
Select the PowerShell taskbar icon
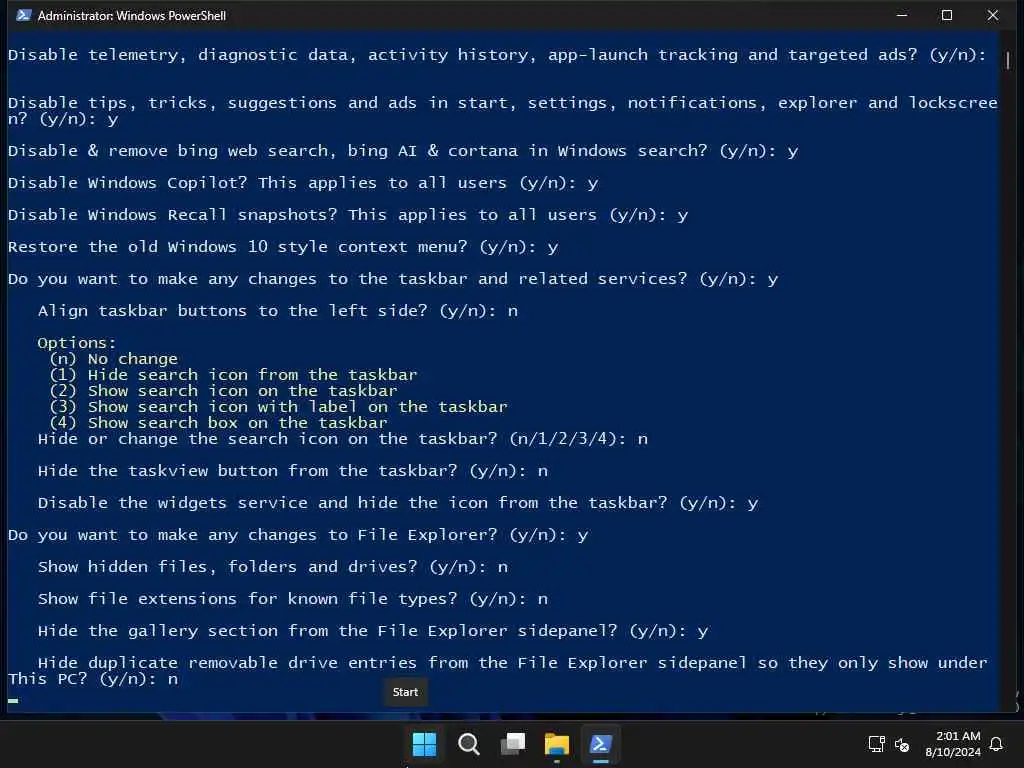tap(601, 744)
